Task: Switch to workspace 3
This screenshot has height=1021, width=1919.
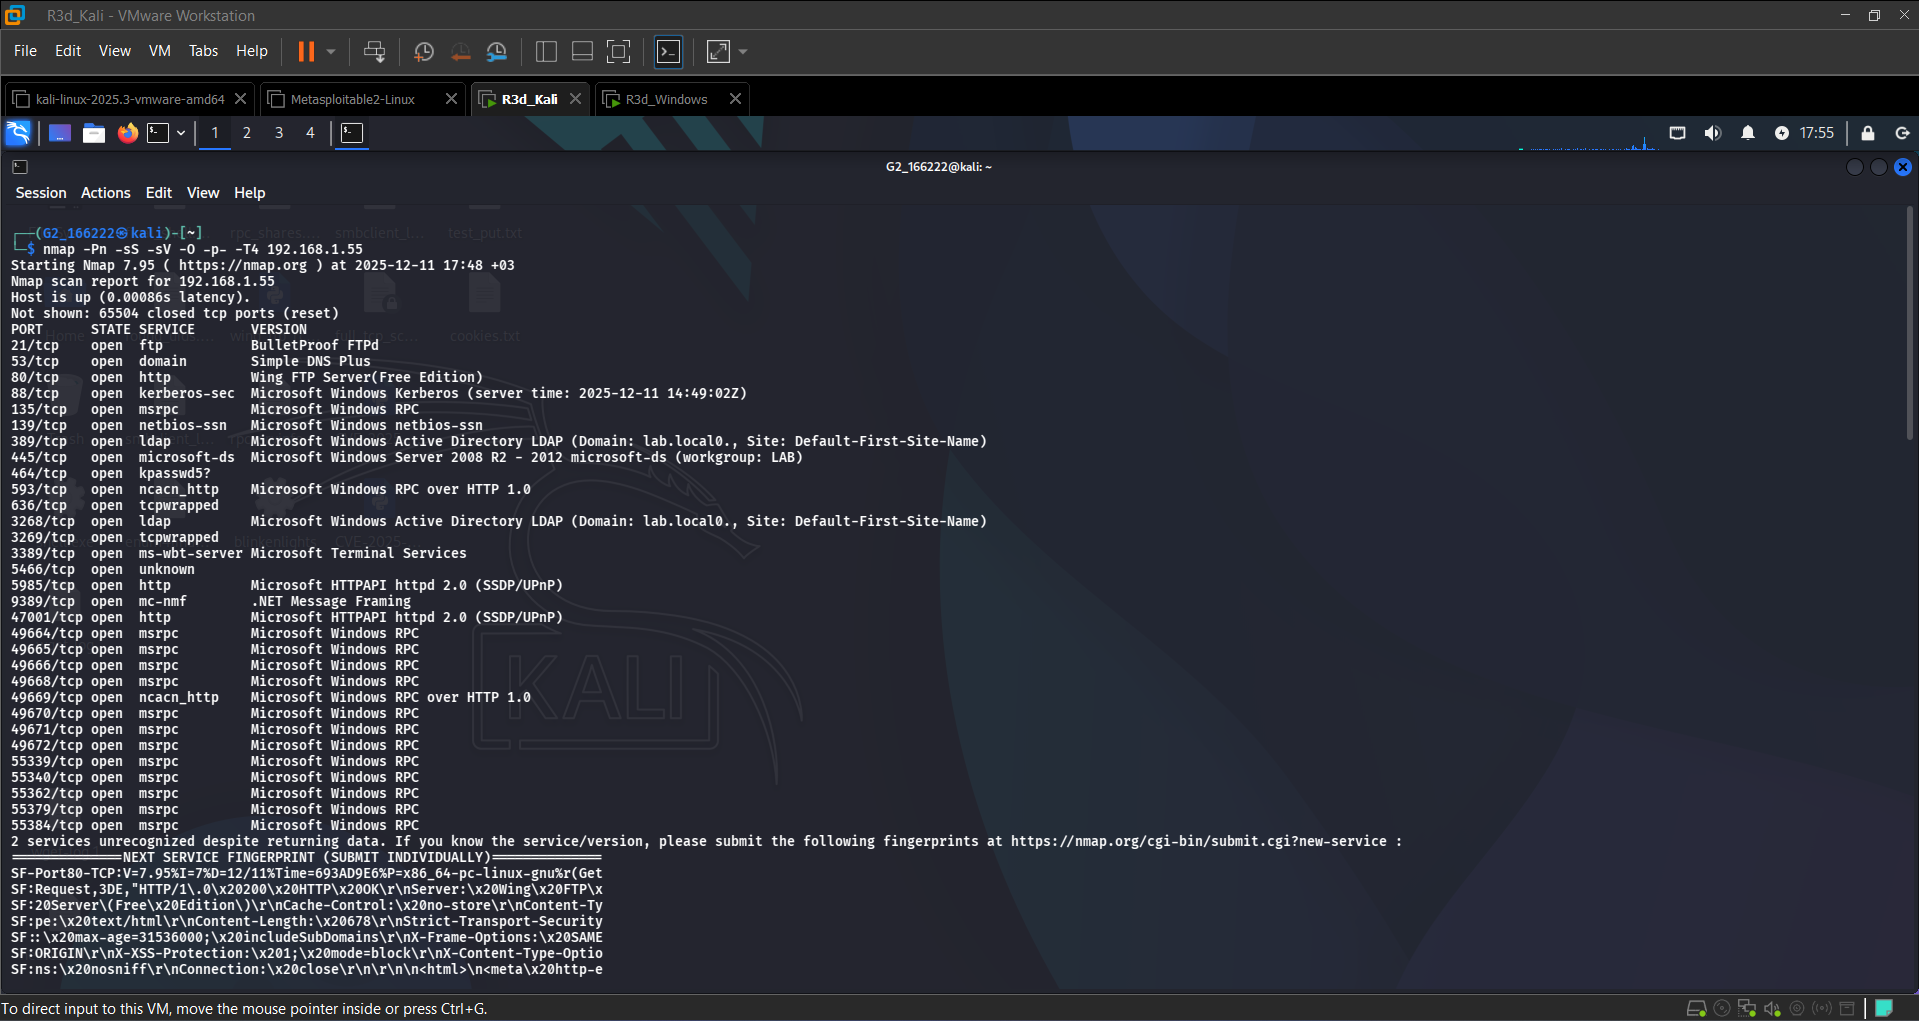Action: click(279, 133)
